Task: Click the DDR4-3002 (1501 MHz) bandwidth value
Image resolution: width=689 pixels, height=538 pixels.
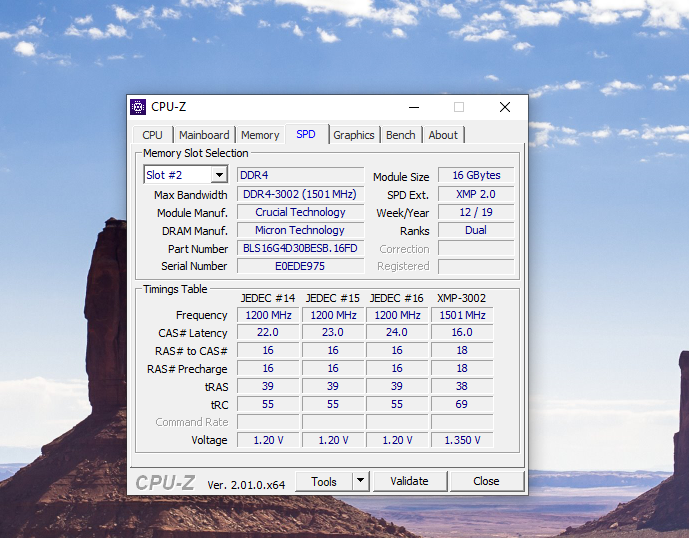Action: pyautogui.click(x=301, y=194)
